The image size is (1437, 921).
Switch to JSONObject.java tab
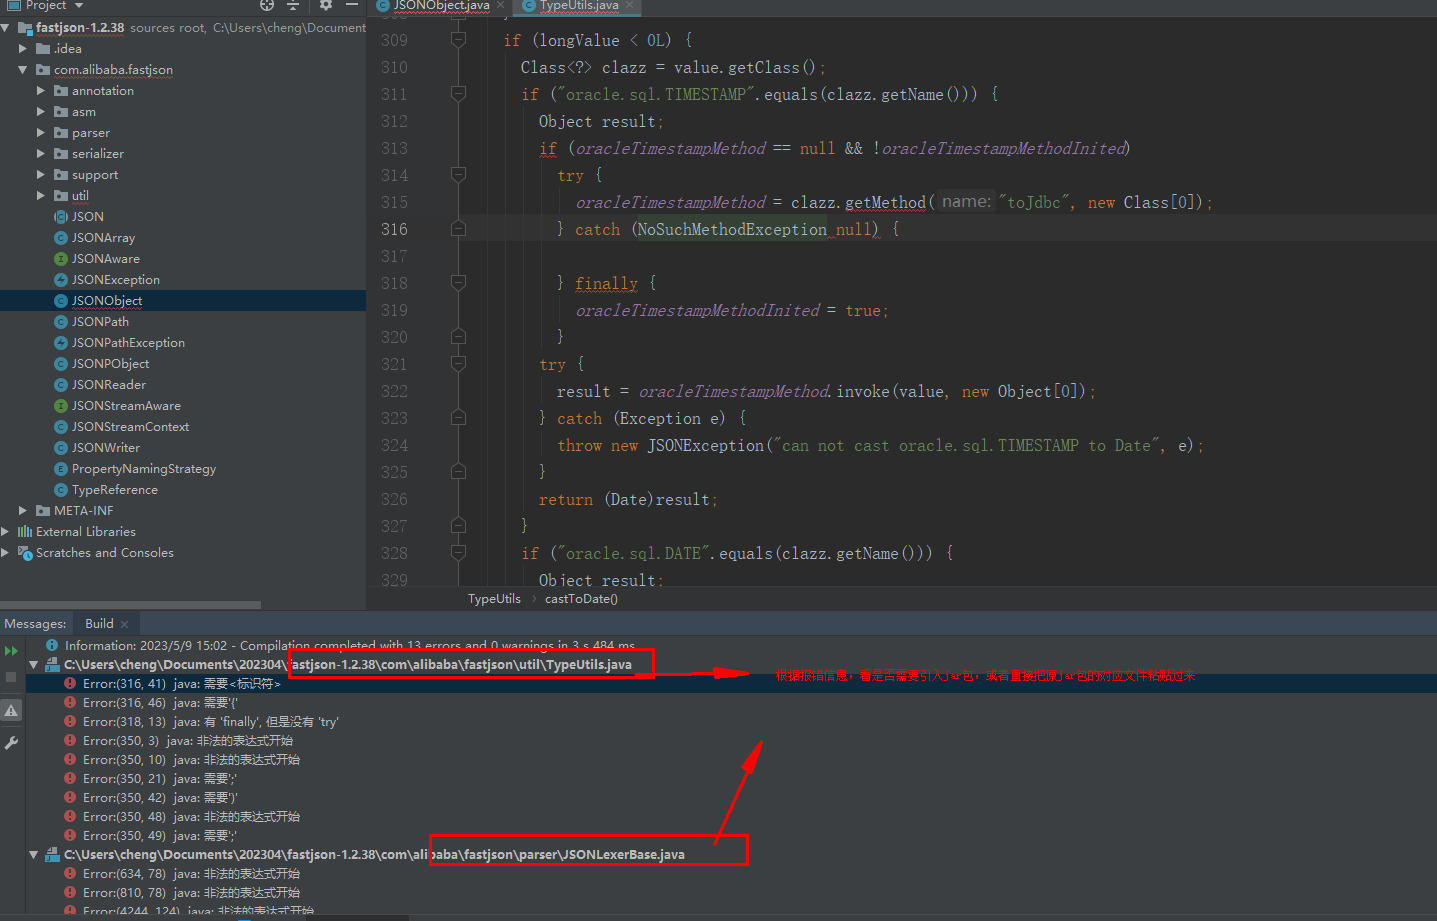(x=441, y=5)
